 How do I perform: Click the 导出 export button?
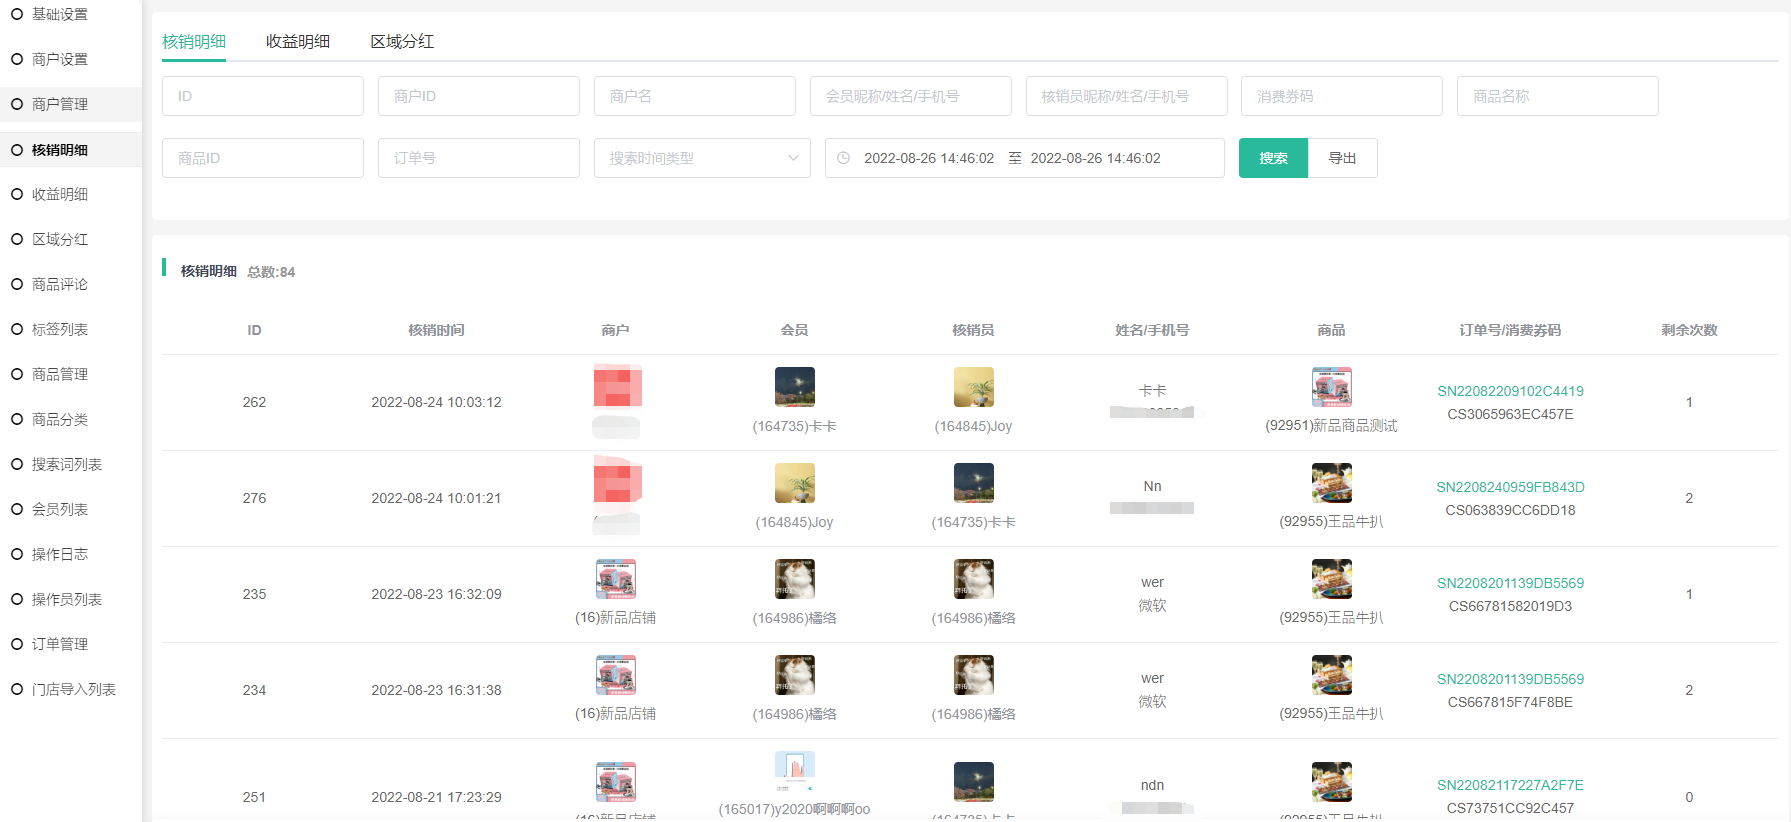click(1342, 158)
